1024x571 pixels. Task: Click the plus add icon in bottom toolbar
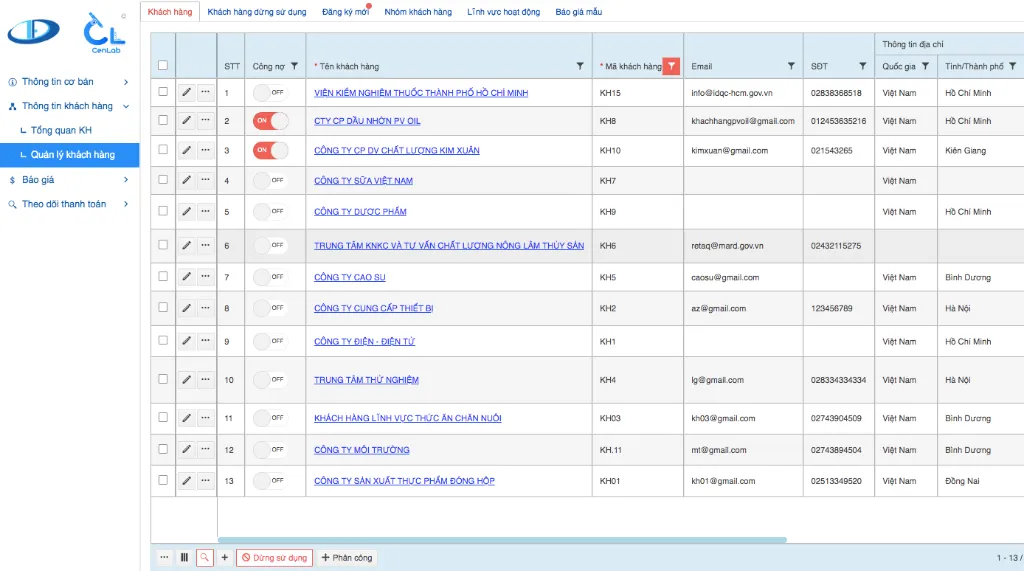(225, 557)
